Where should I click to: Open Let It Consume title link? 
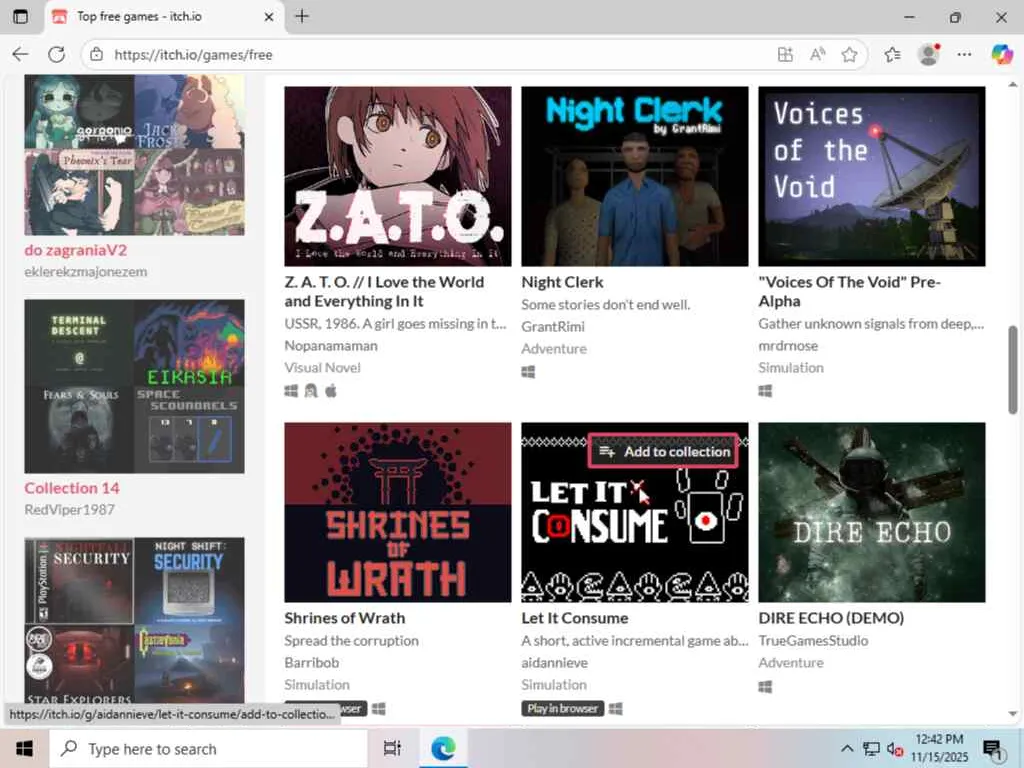pyautogui.click(x=575, y=618)
